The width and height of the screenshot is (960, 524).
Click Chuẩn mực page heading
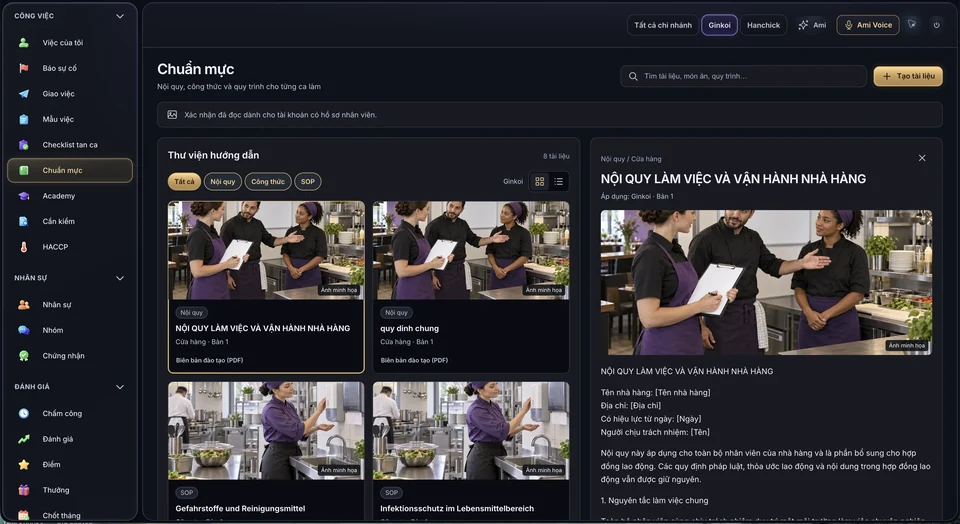[195, 69]
